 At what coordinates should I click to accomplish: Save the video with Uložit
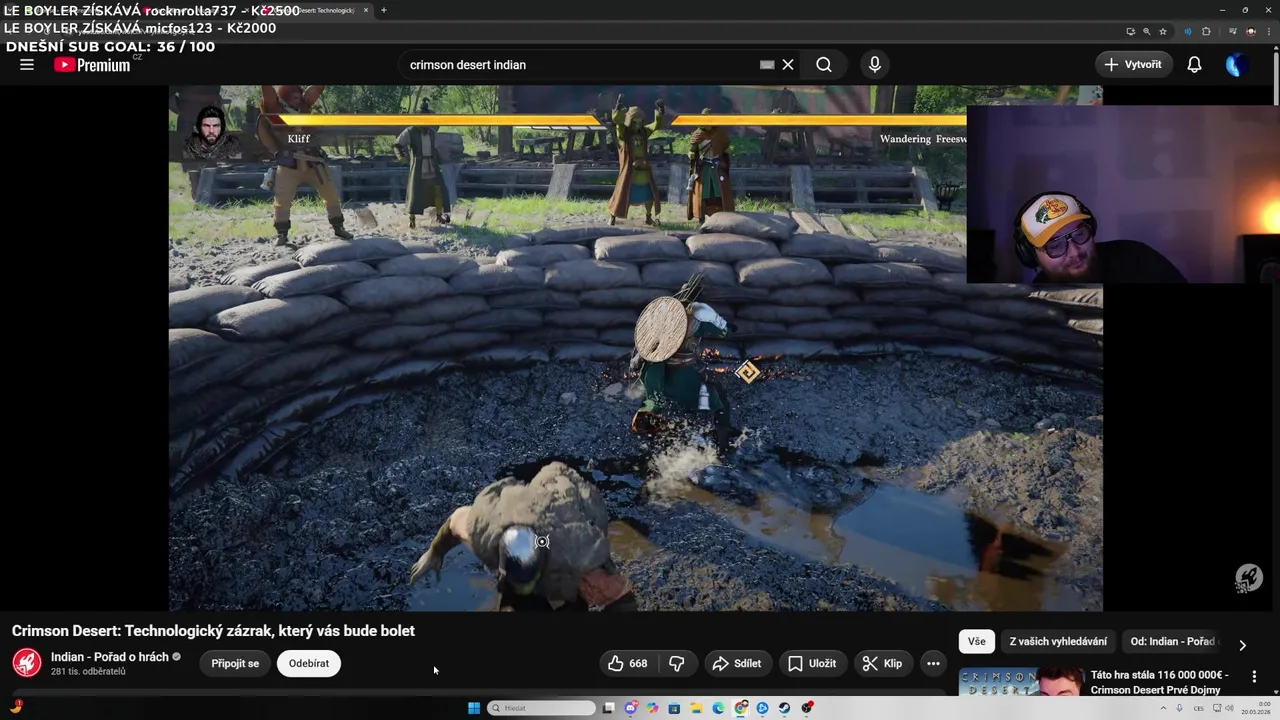[x=812, y=663]
